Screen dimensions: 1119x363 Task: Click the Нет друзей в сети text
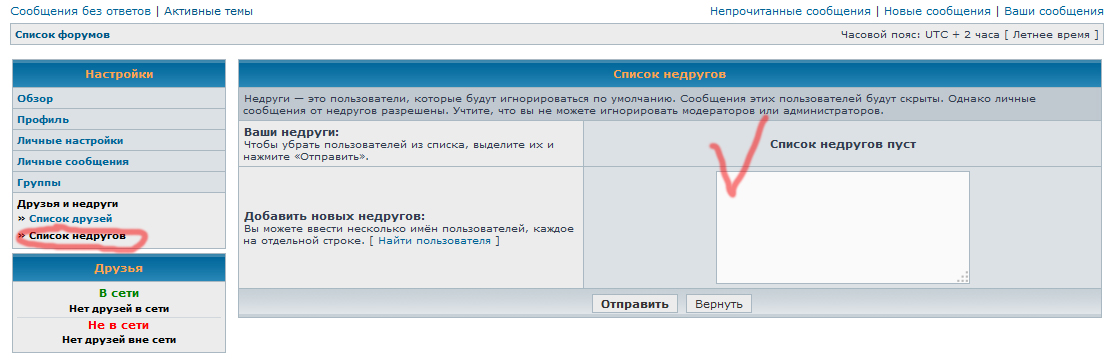119,309
